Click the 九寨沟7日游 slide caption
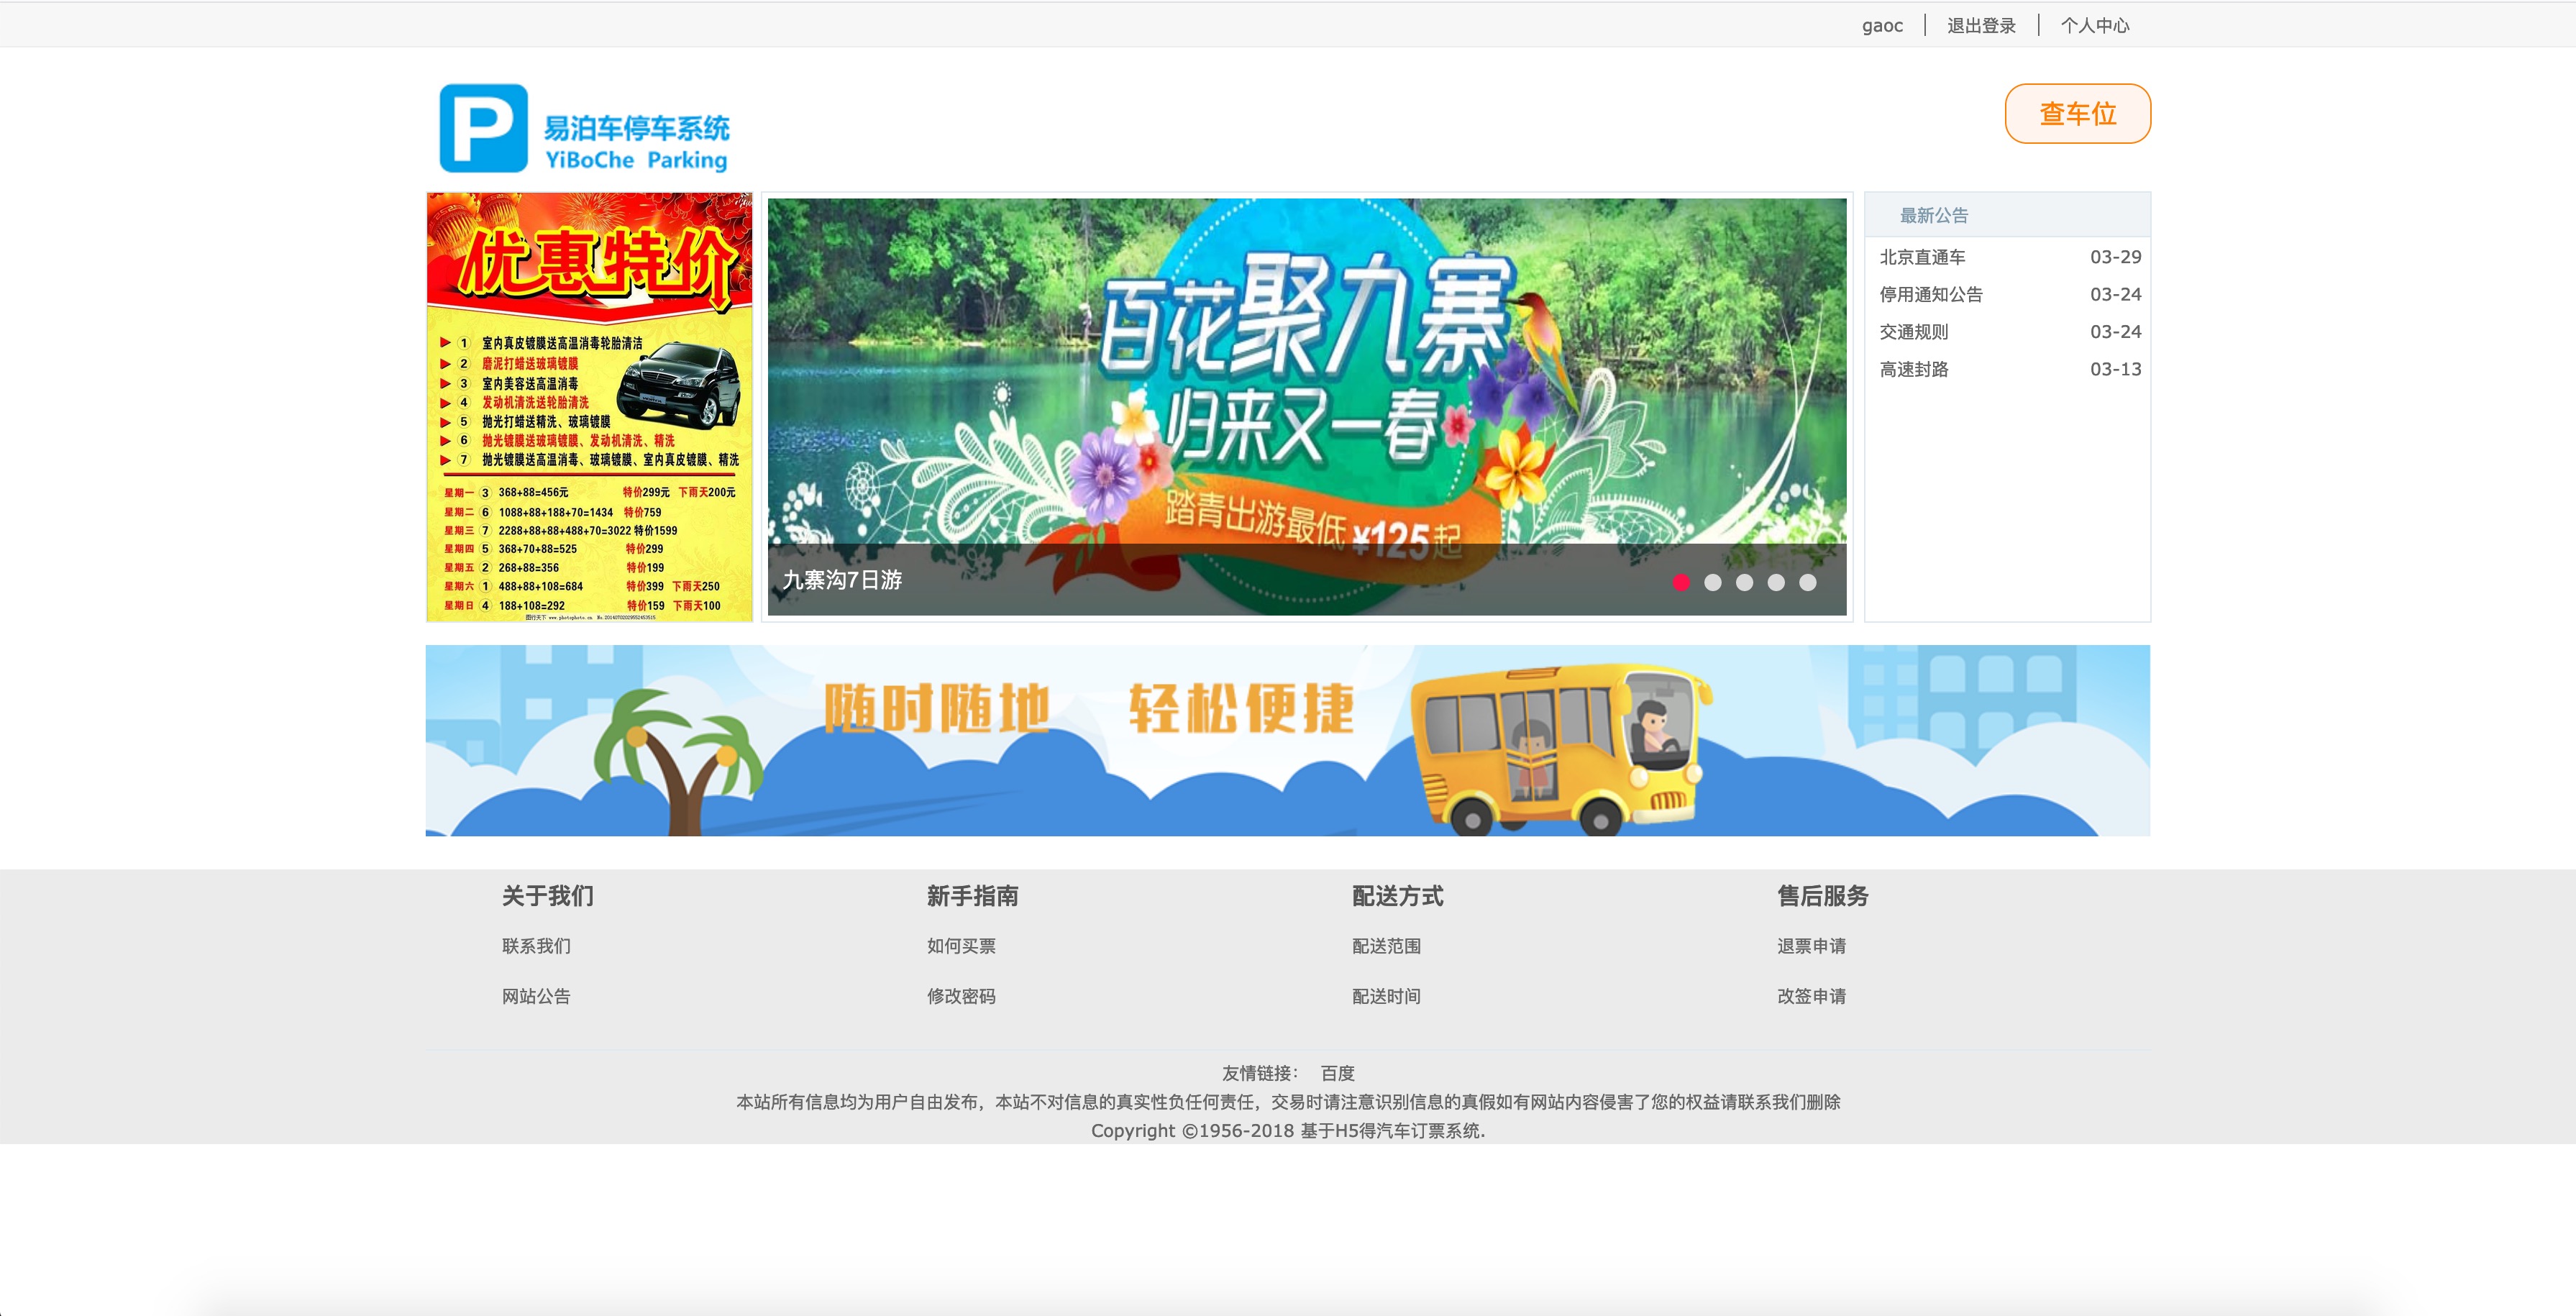The height and width of the screenshot is (1316, 2576). [842, 580]
